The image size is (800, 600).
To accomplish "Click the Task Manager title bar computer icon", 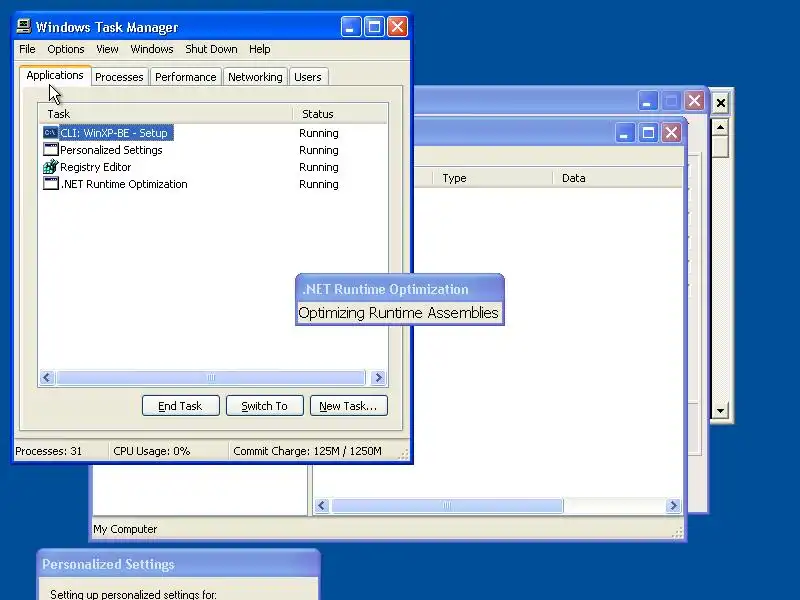I will click(x=23, y=26).
